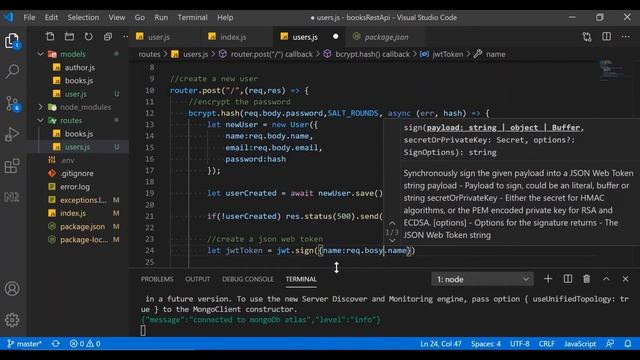Collapse all folders in explorer

pos(108,37)
